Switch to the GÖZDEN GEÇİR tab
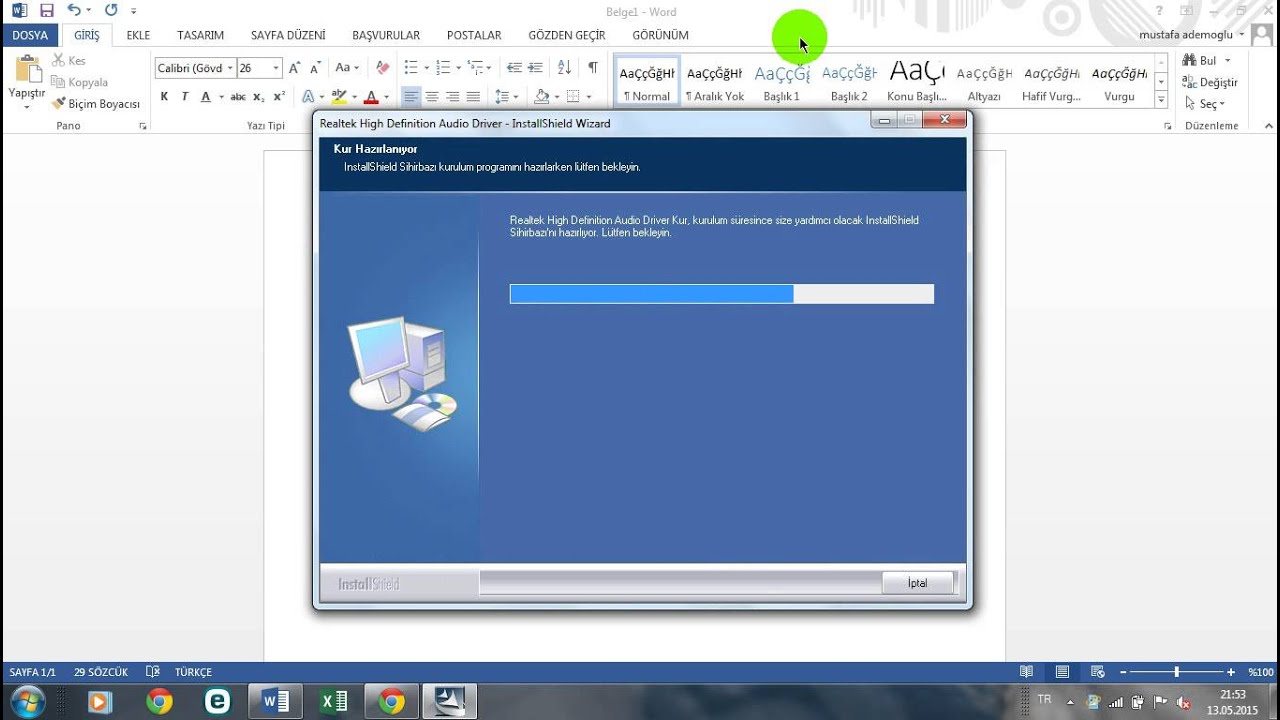Viewport: 1280px width, 720px height. pyautogui.click(x=567, y=35)
